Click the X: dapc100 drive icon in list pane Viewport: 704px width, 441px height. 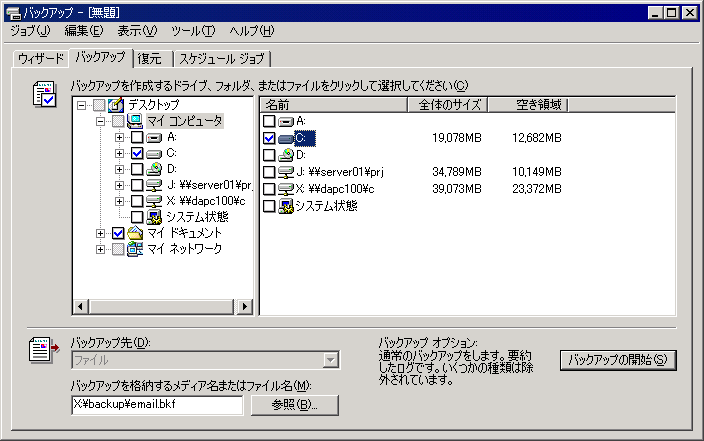[x=286, y=189]
